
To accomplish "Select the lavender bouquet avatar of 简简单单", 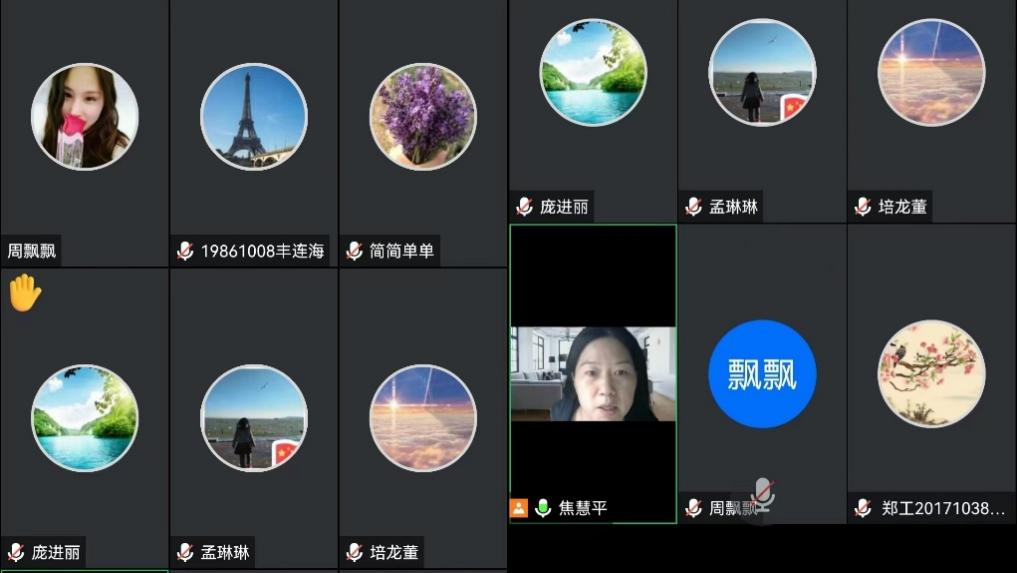I will click(x=423, y=116).
